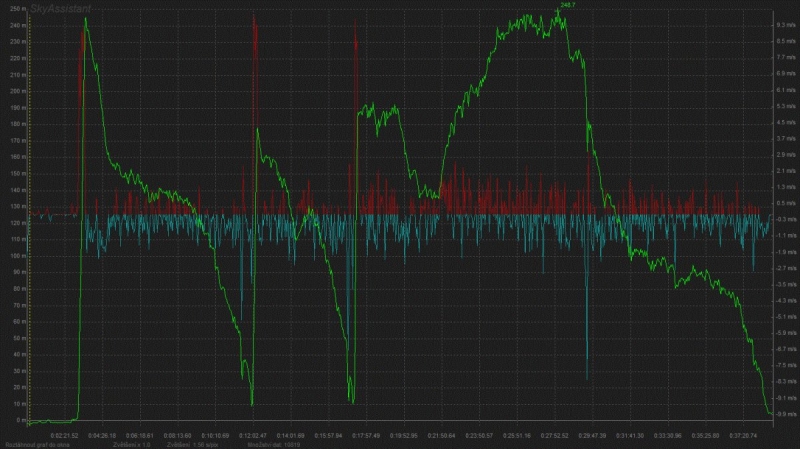
Task: Click the 'Zvětšení x 1.0' zoom indicator
Action: (132, 443)
